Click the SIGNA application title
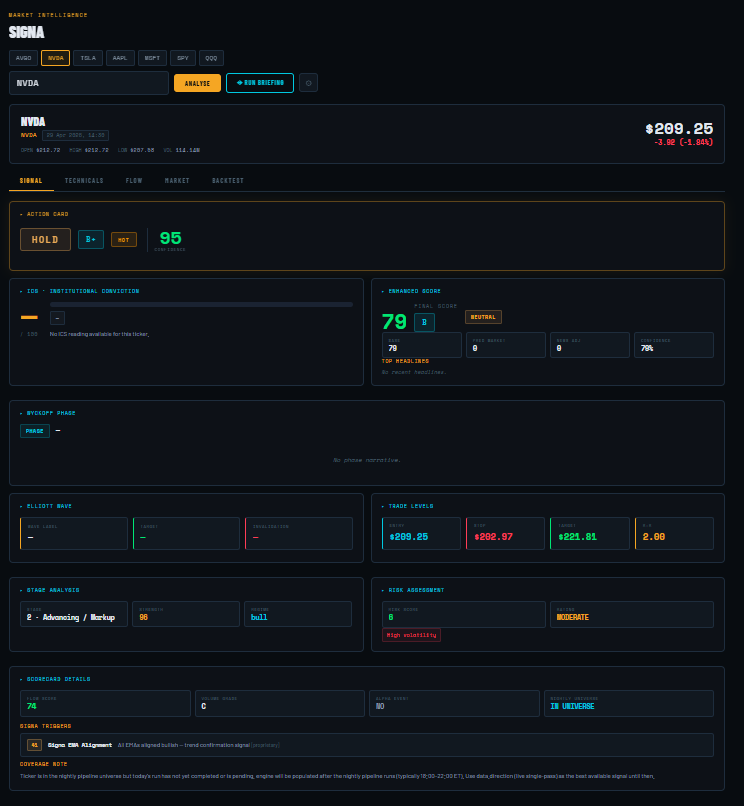The image size is (744, 806). click(x=27, y=32)
